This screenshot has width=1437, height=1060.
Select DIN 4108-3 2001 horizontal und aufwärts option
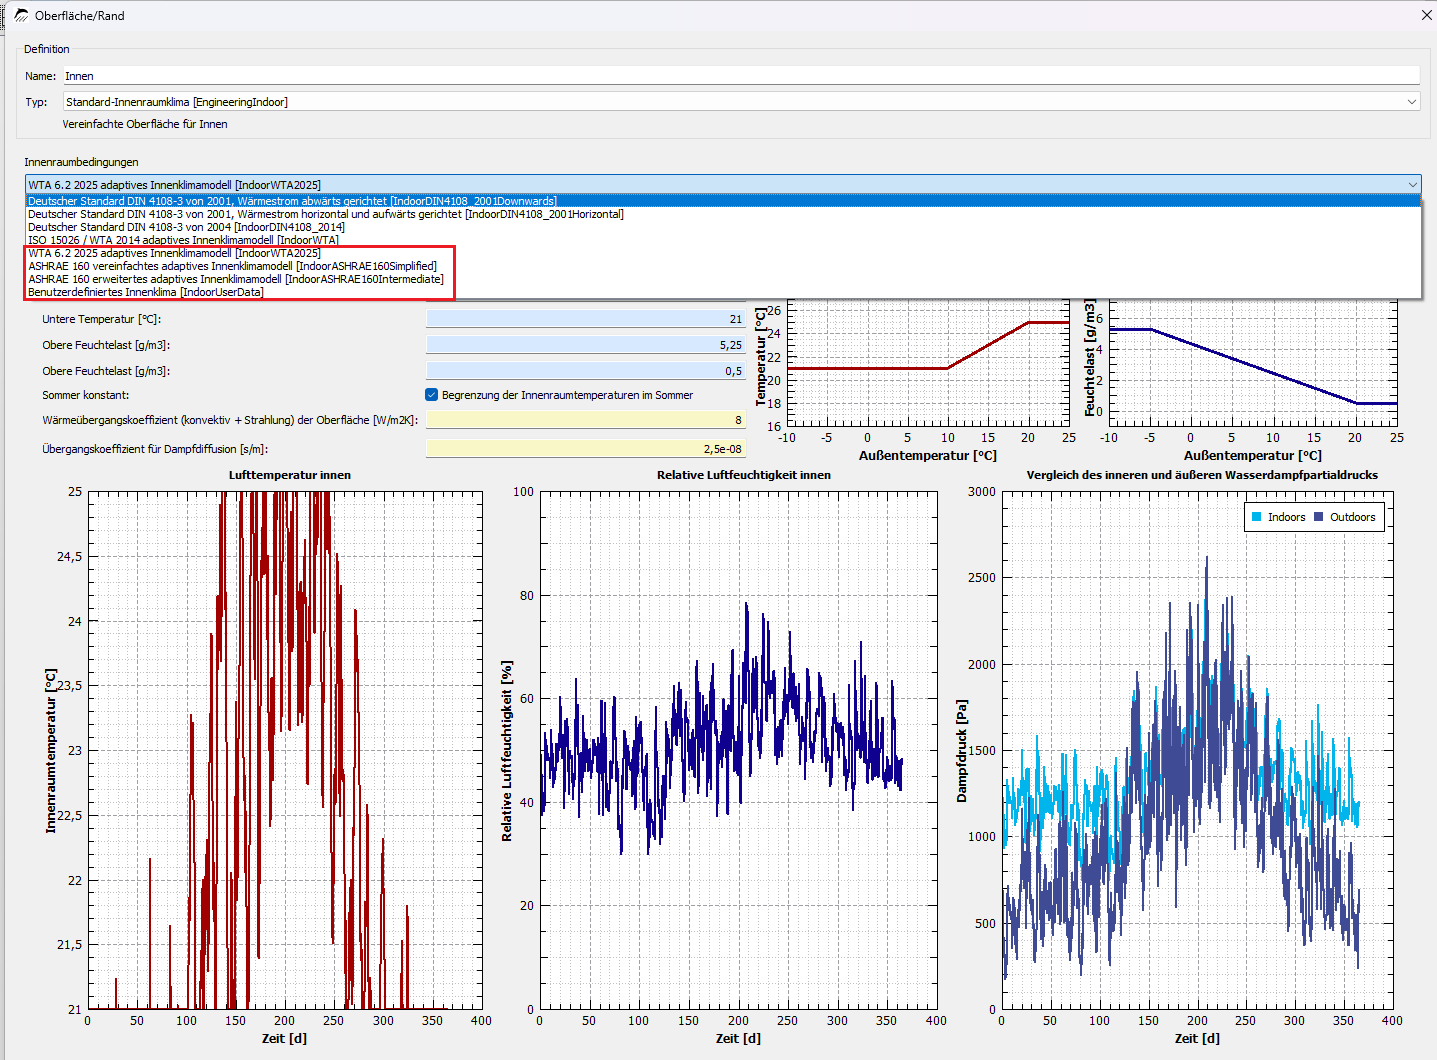tap(723, 214)
